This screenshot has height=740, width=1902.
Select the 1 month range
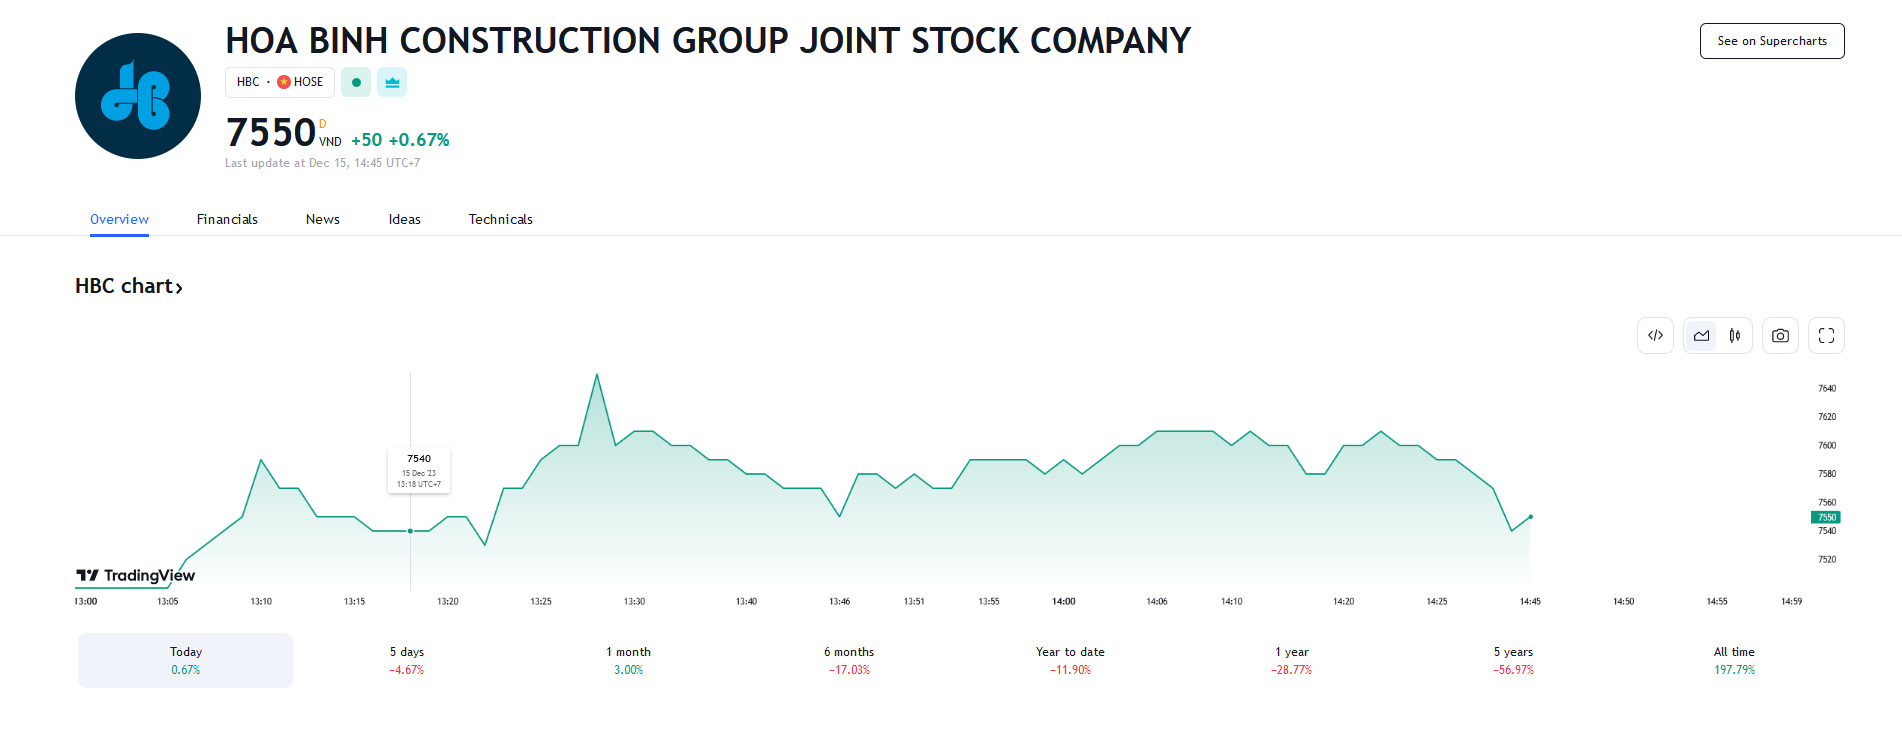tap(628, 660)
